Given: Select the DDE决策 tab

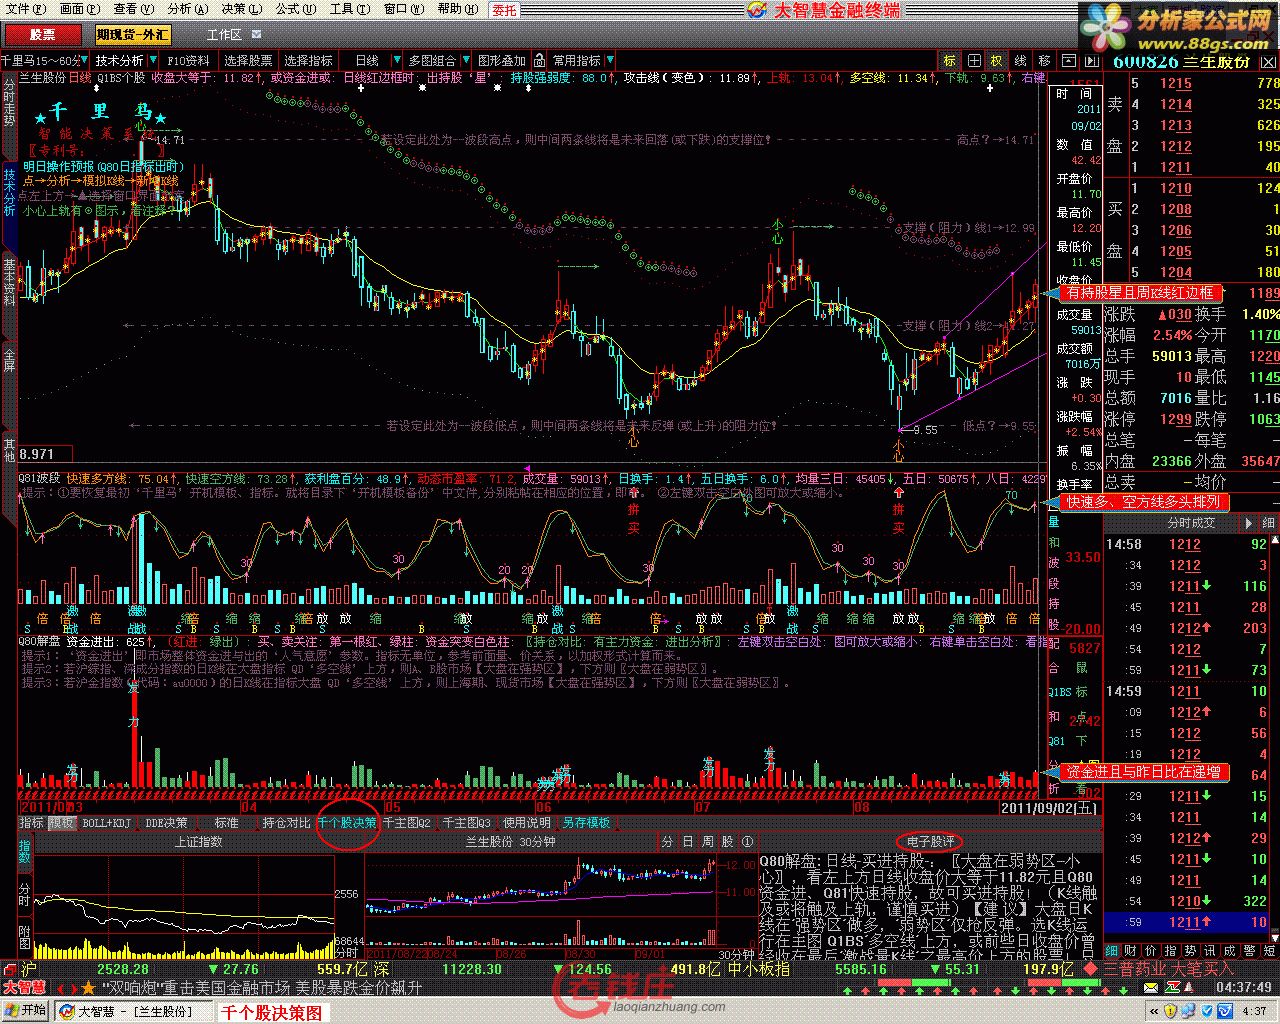Looking at the screenshot, I should (x=166, y=823).
